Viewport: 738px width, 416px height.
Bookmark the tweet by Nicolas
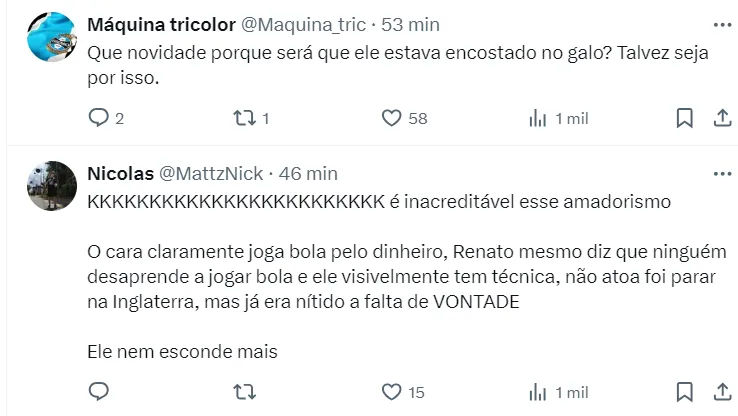(684, 391)
